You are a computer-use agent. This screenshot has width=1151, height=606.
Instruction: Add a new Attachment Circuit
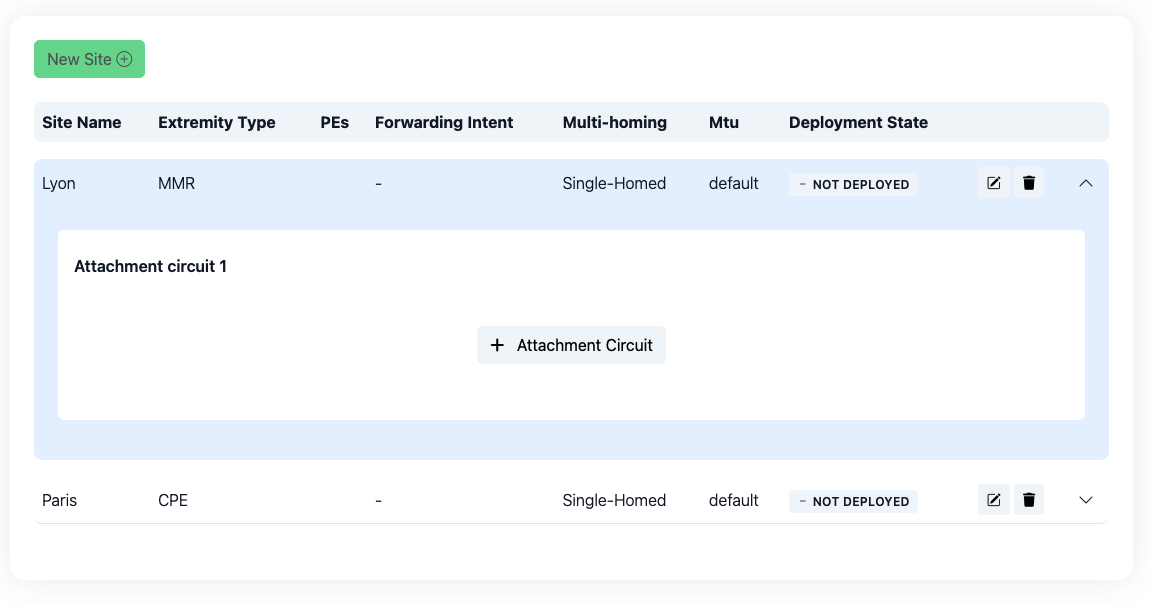[571, 345]
